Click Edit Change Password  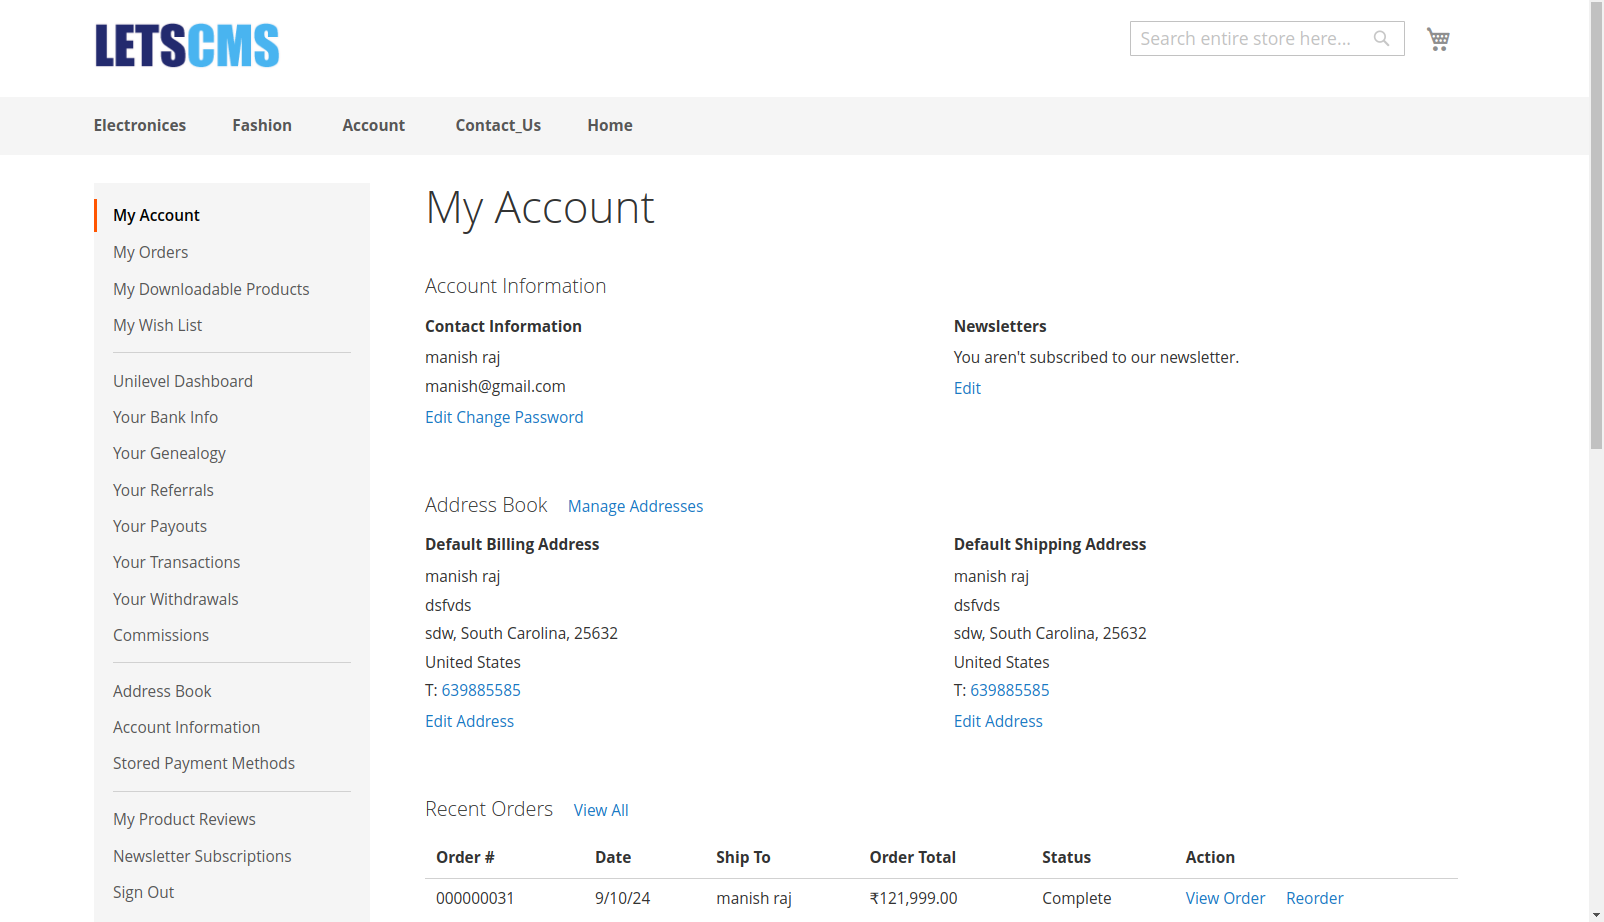(x=504, y=417)
